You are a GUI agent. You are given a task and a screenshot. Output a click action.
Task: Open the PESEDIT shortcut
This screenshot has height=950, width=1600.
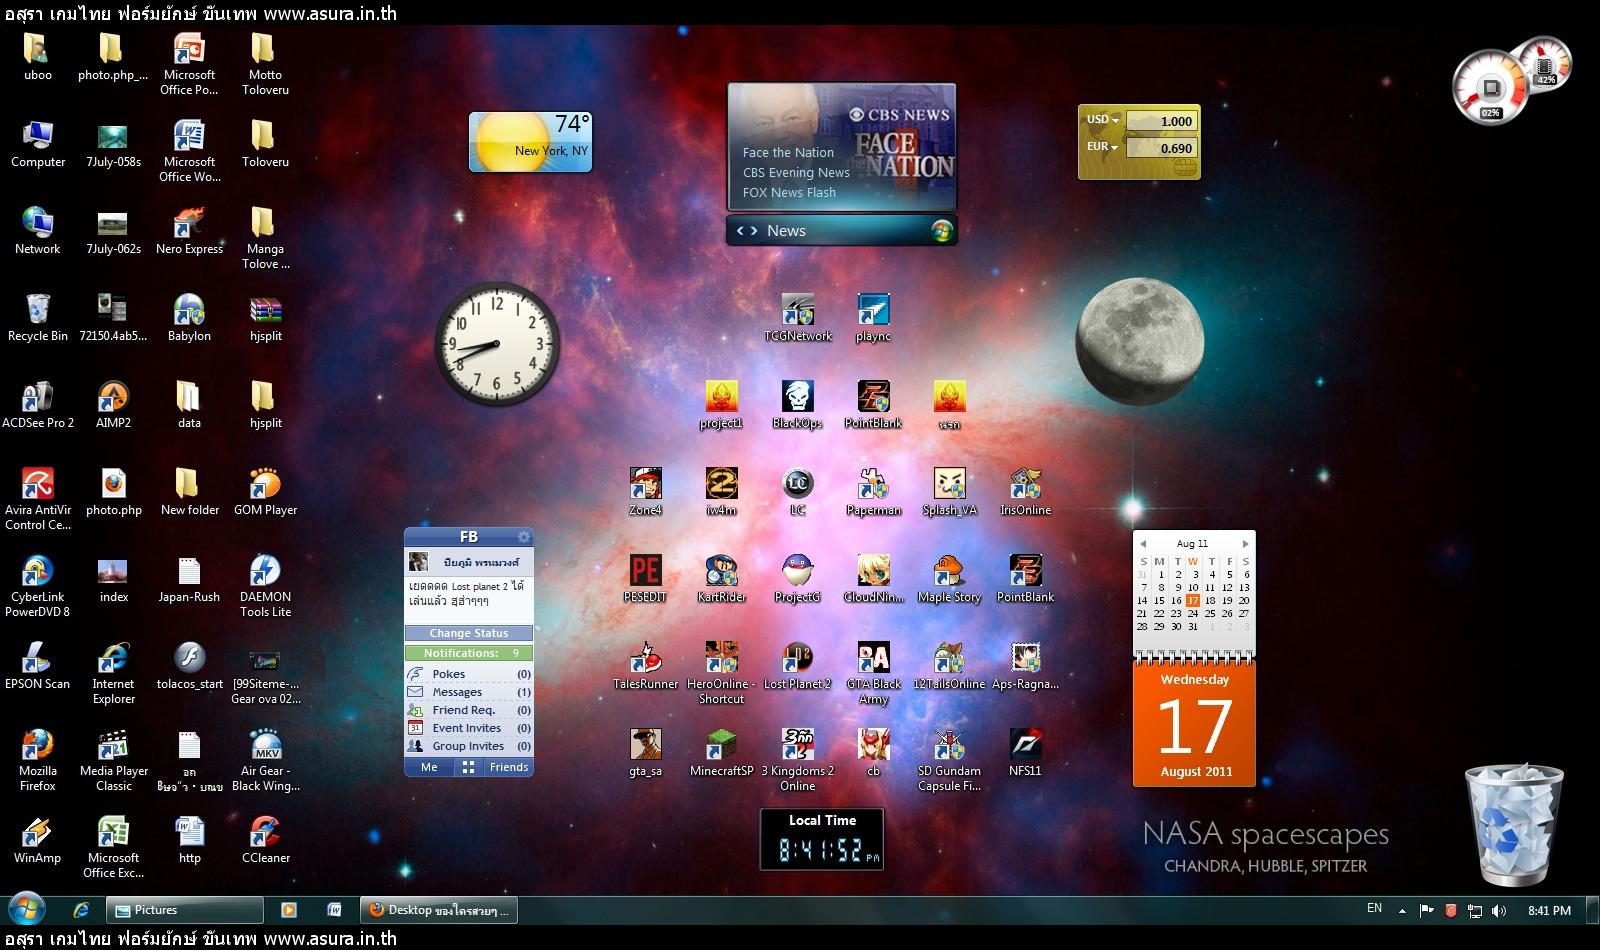[x=645, y=579]
